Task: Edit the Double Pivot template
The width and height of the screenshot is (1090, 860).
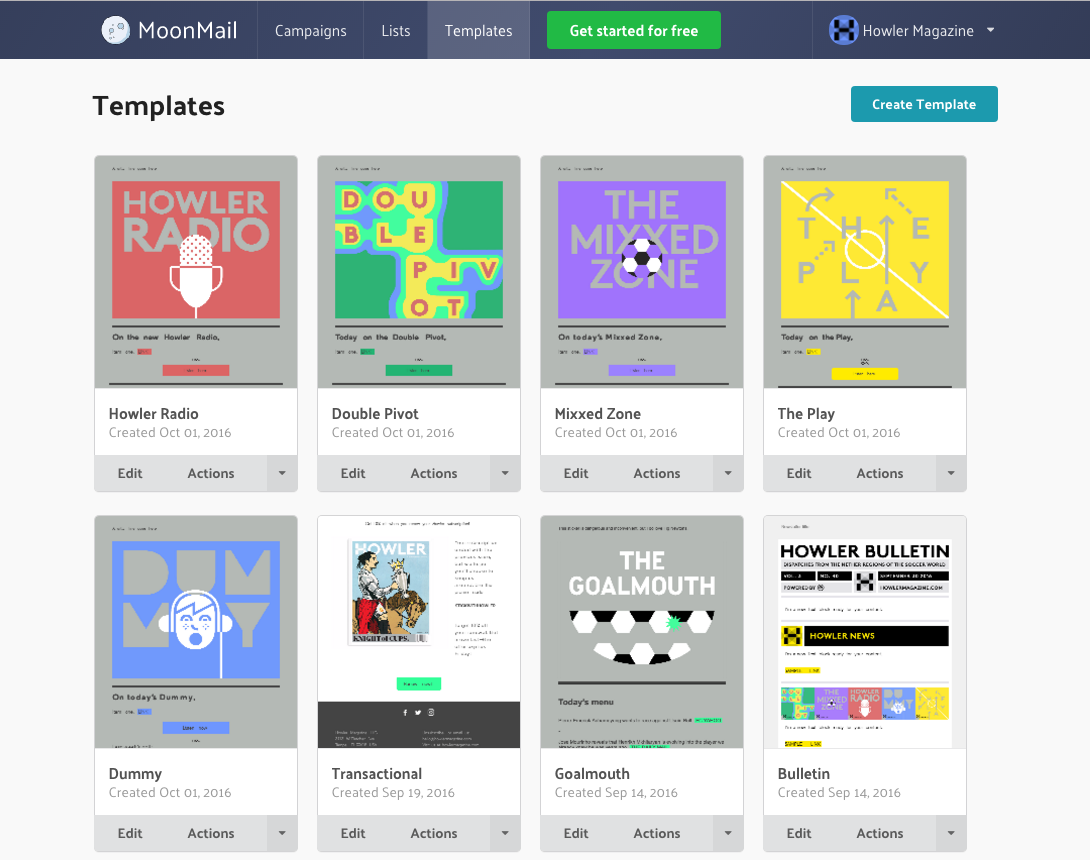Action: point(353,473)
